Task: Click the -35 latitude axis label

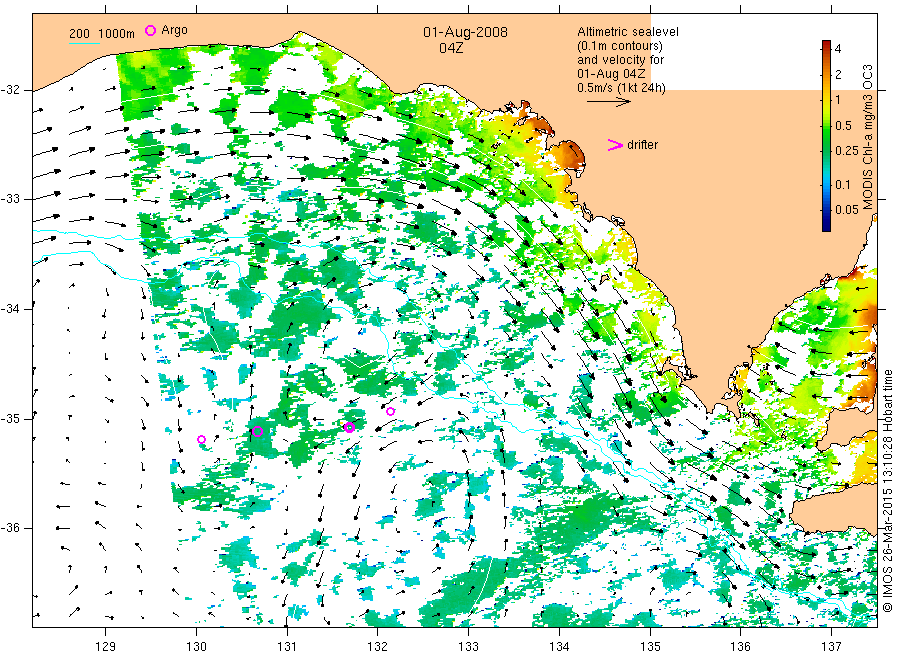Action: 10,419
